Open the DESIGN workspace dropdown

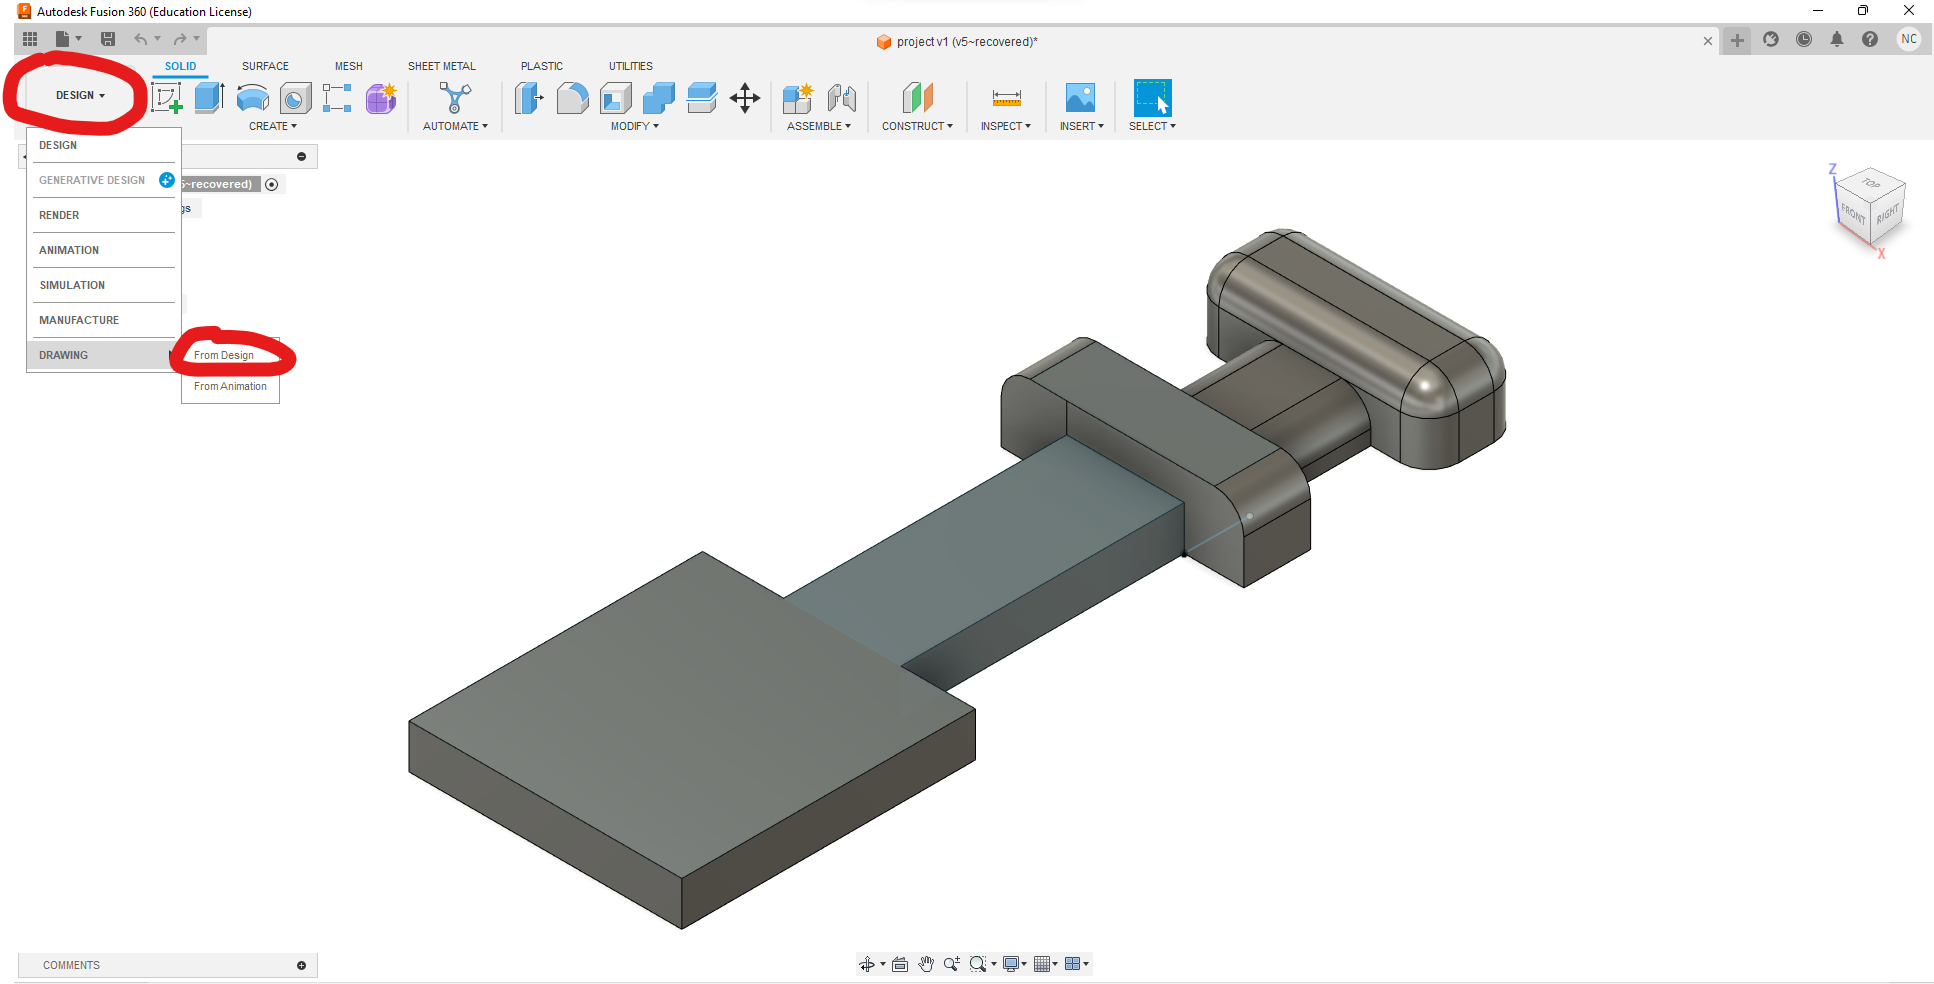[x=80, y=95]
